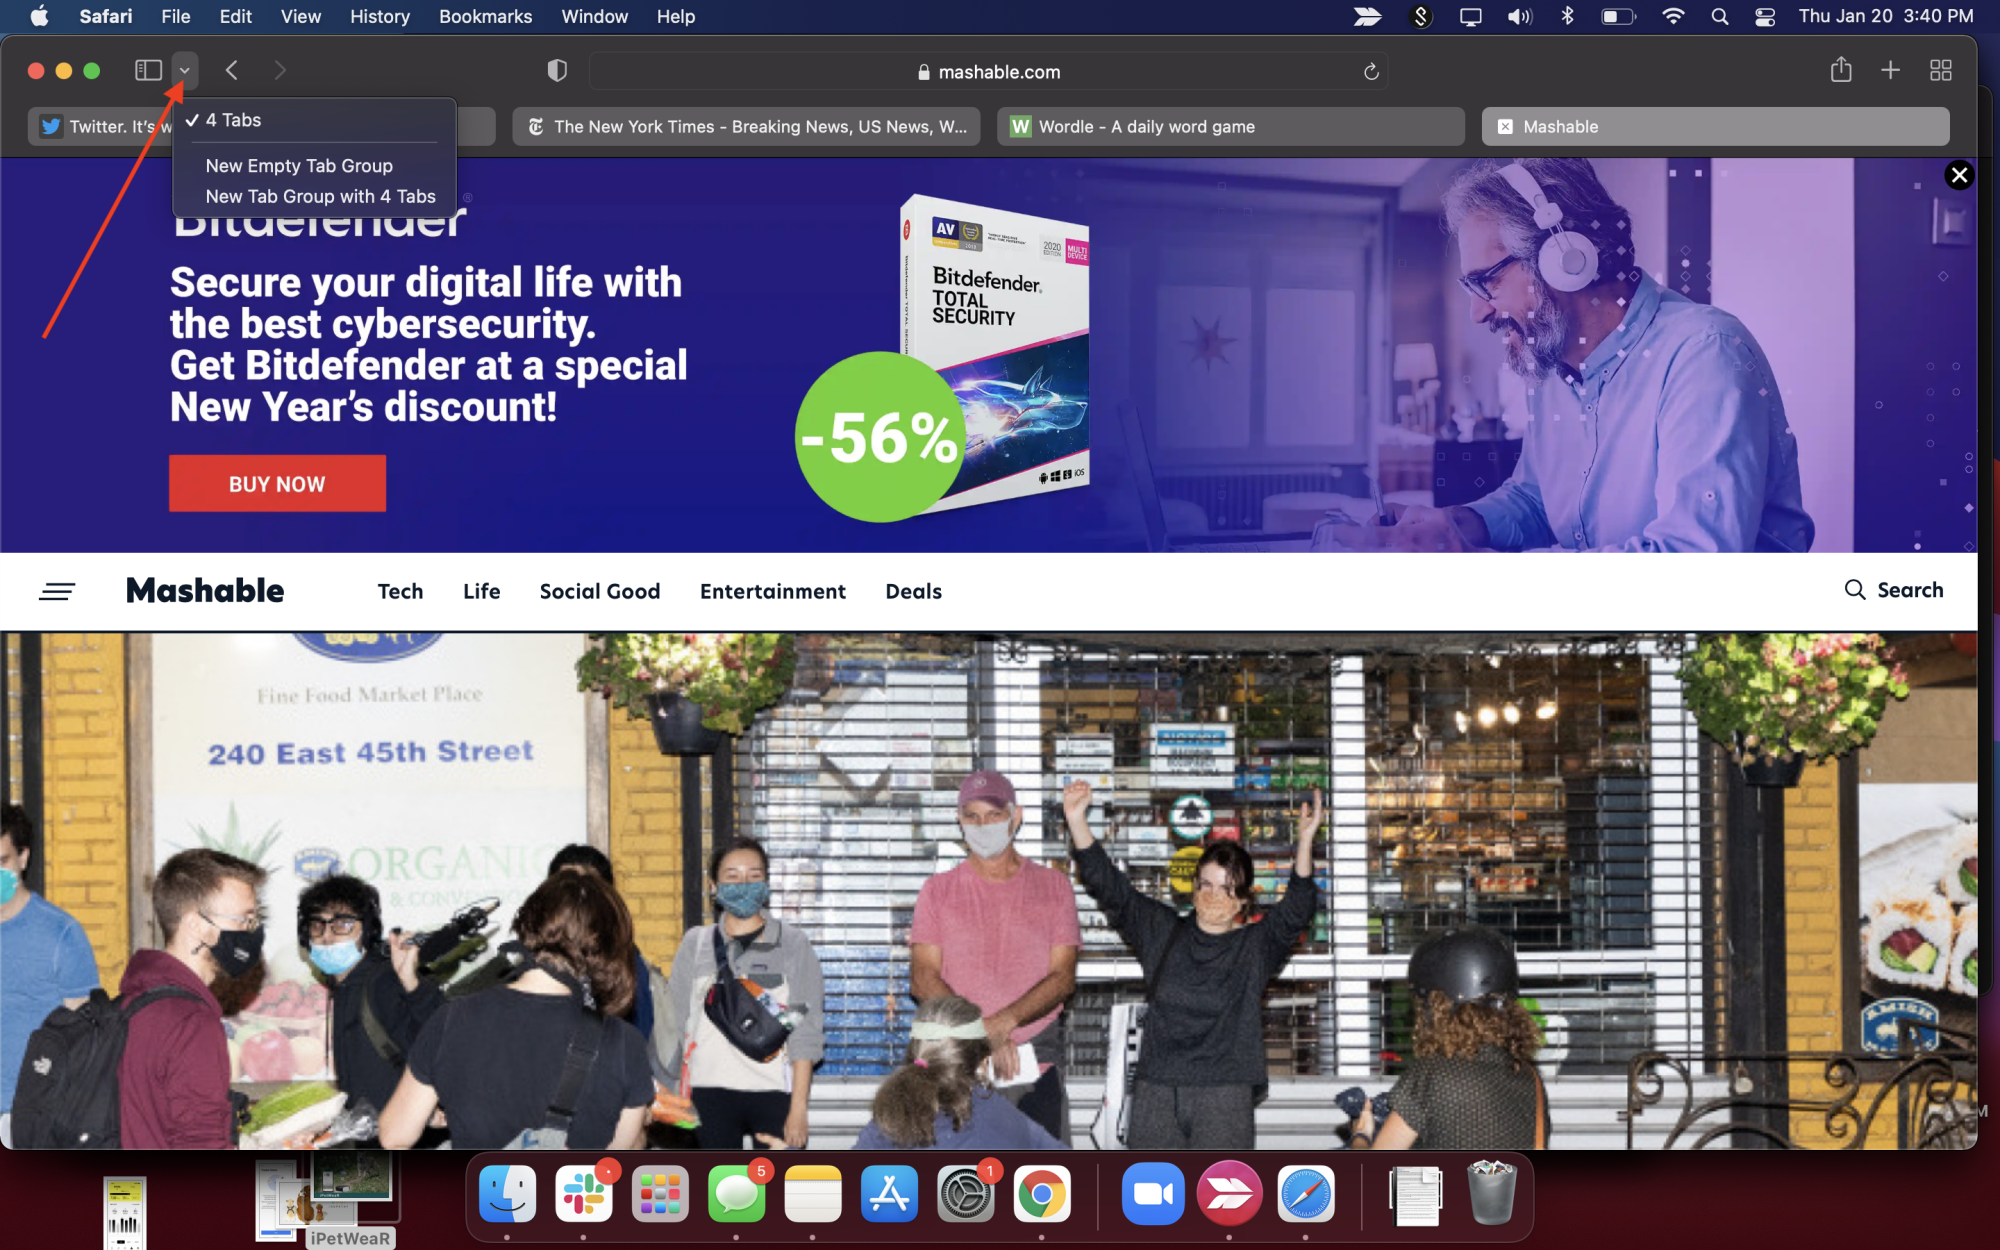Open the History menu
Viewport: 2000px width, 1250px height.
coord(380,16)
